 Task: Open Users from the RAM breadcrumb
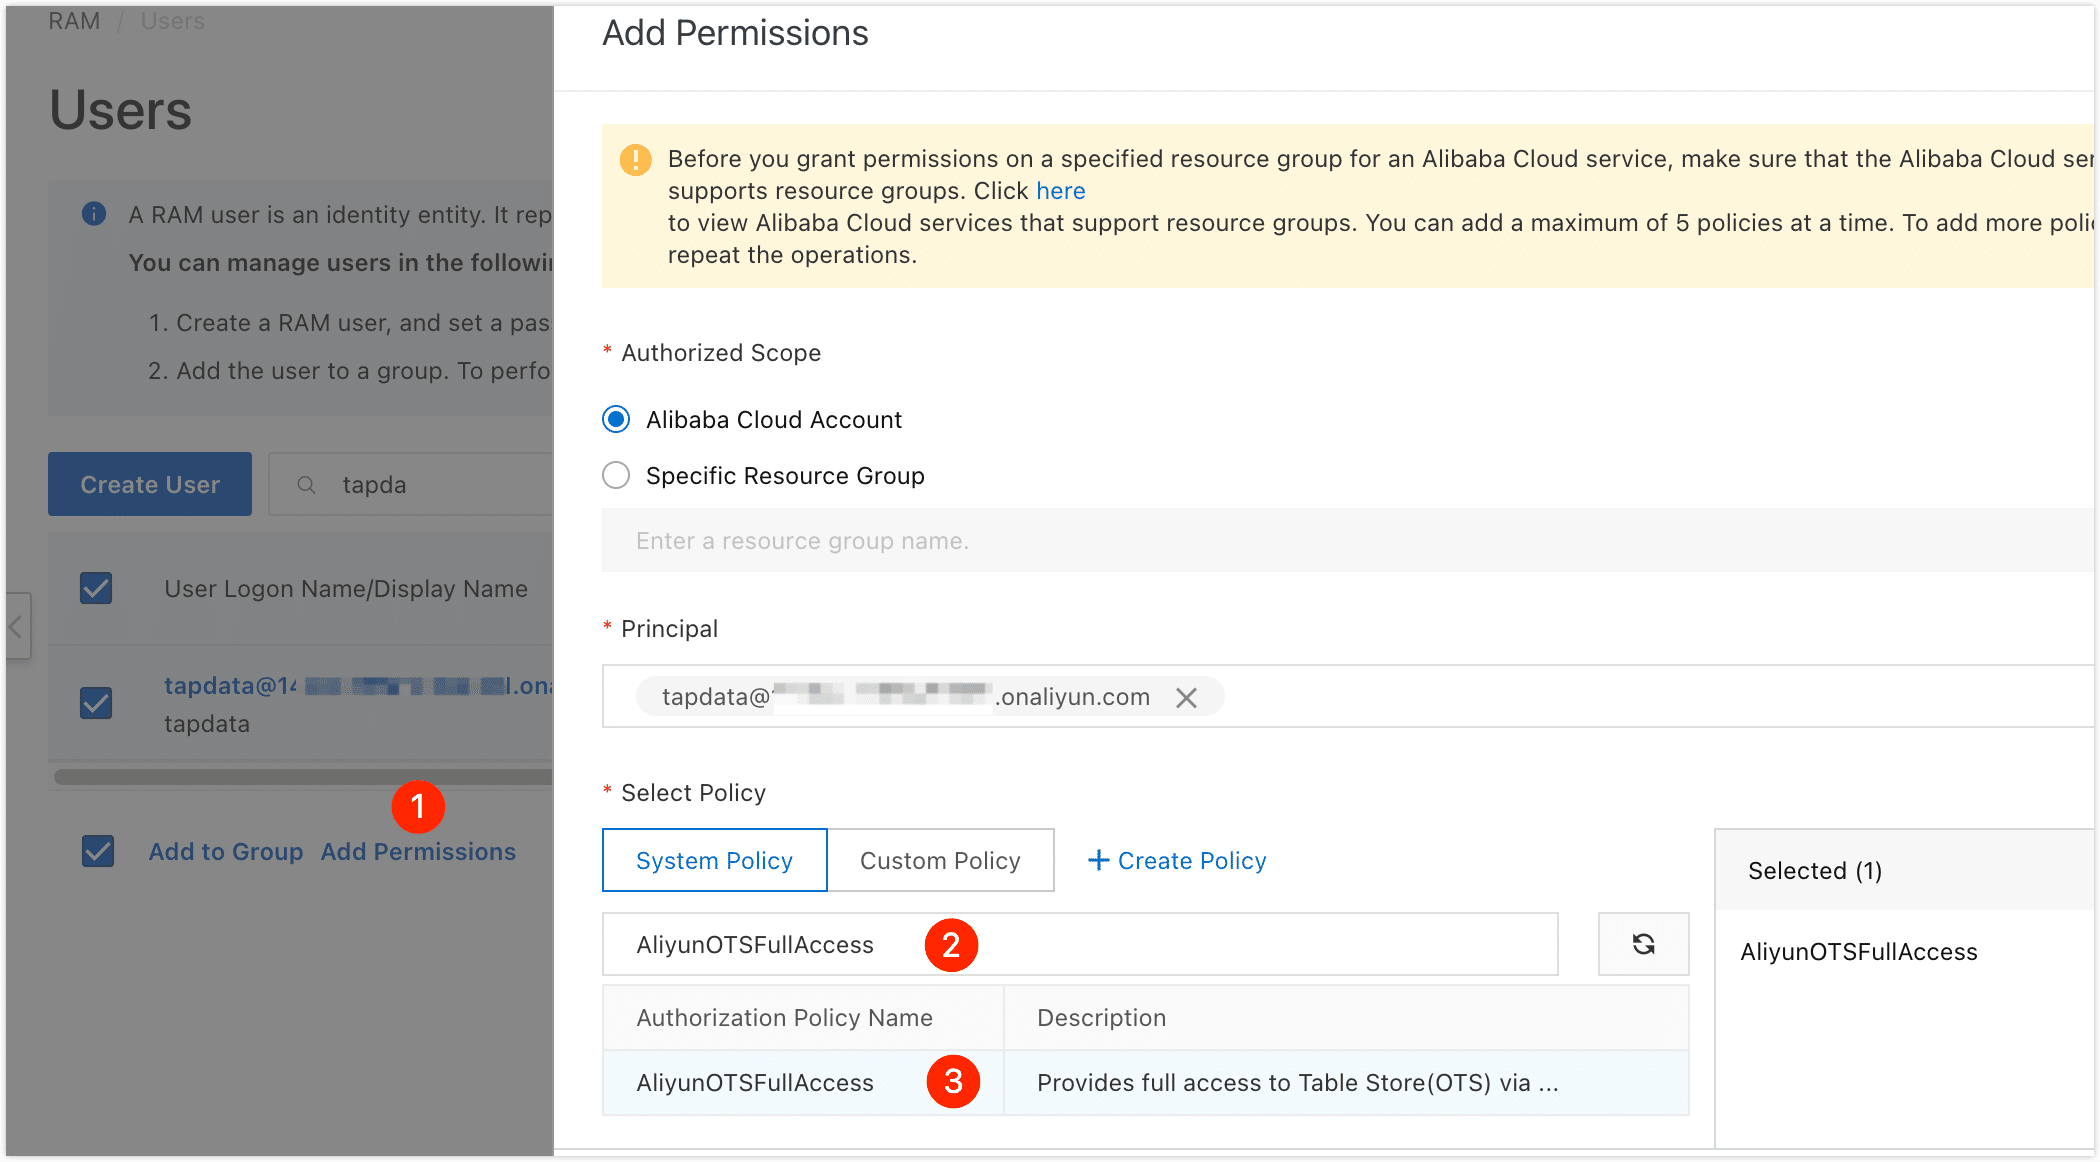pos(172,20)
